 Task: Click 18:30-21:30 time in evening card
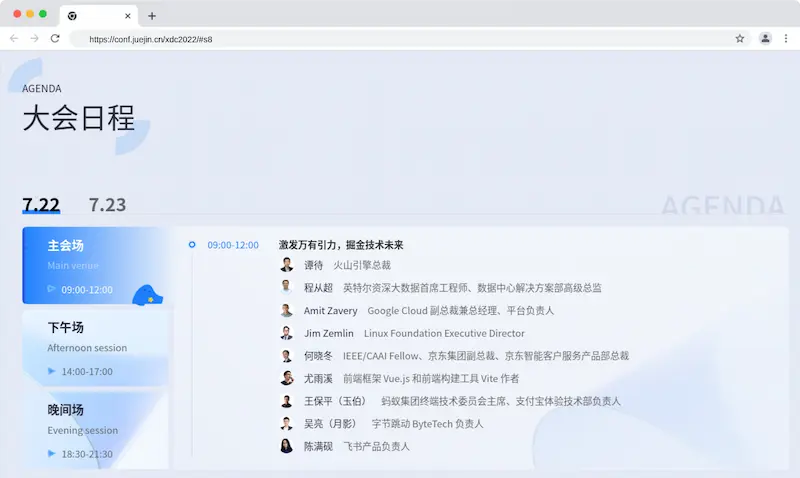click(87, 454)
